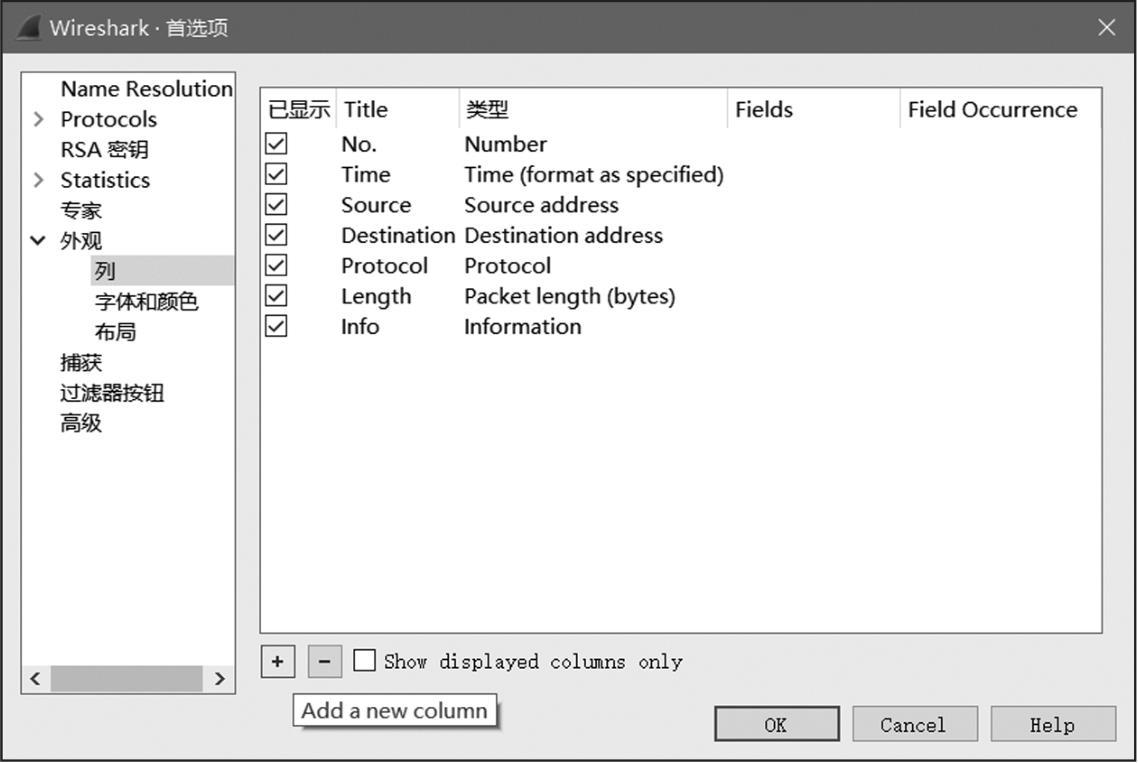Click sidebar scrollbar right arrow

pyautogui.click(x=219, y=679)
